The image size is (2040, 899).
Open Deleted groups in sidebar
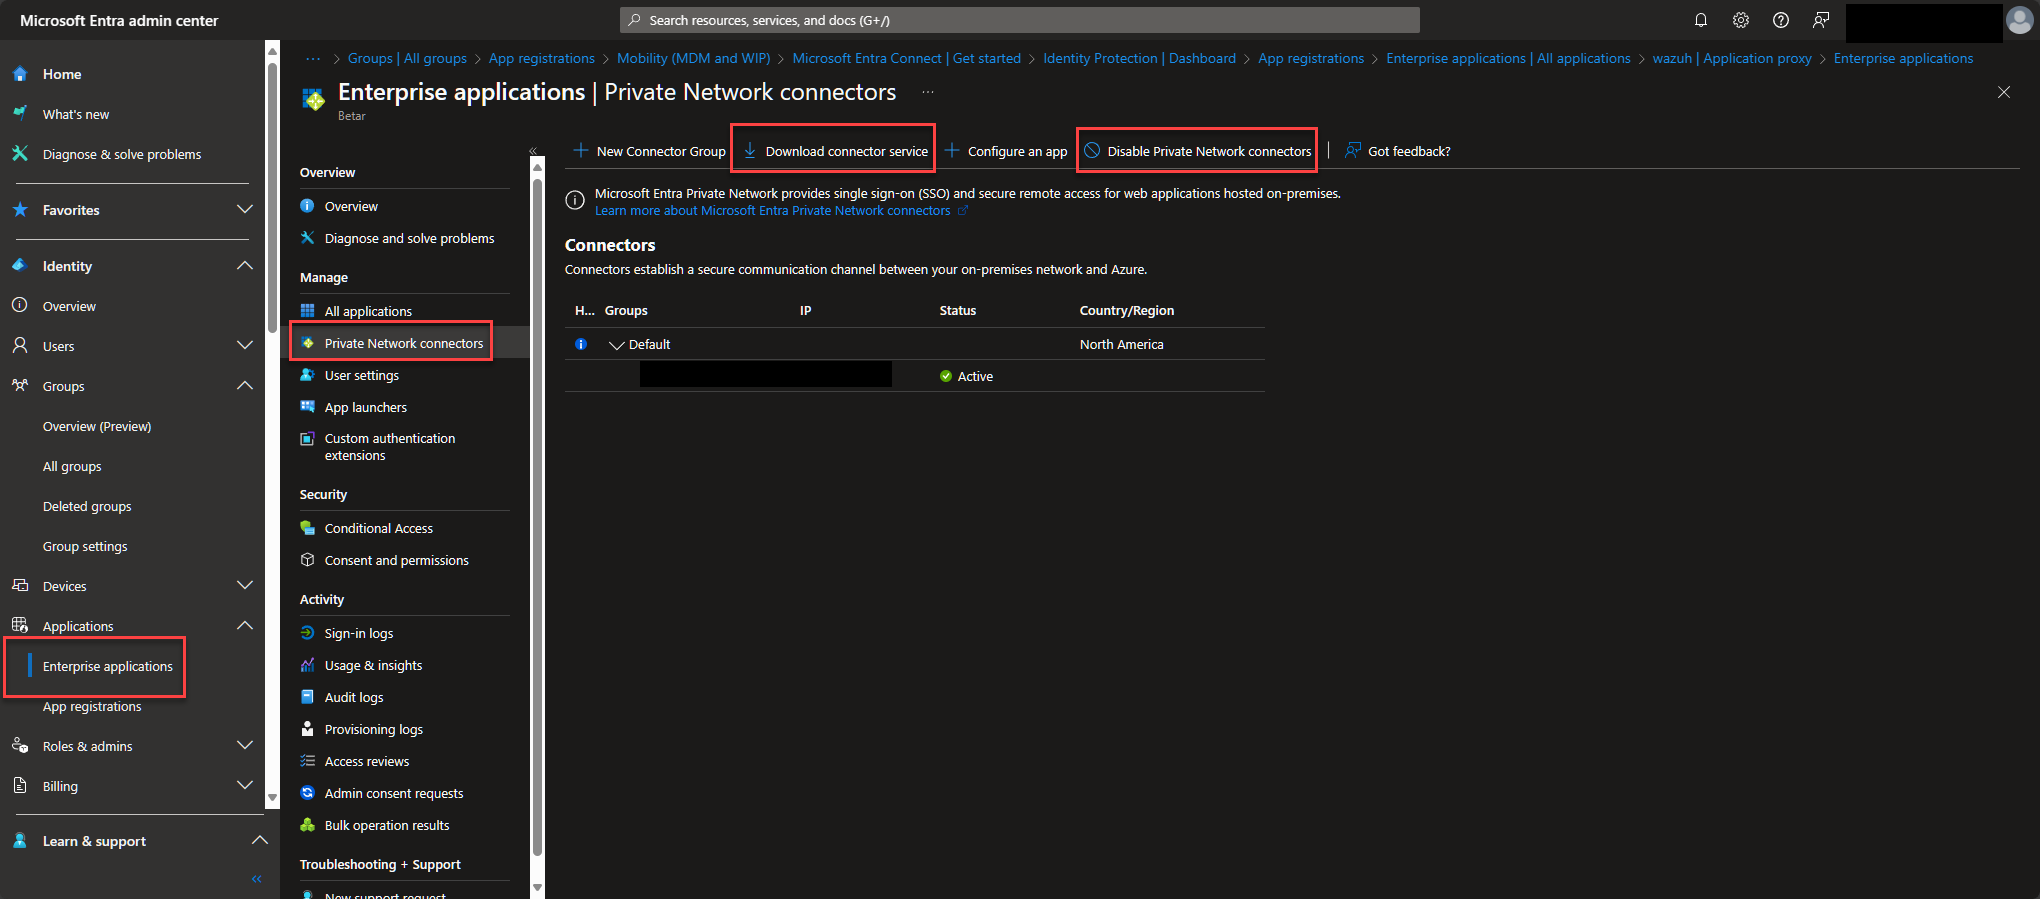click(x=87, y=506)
